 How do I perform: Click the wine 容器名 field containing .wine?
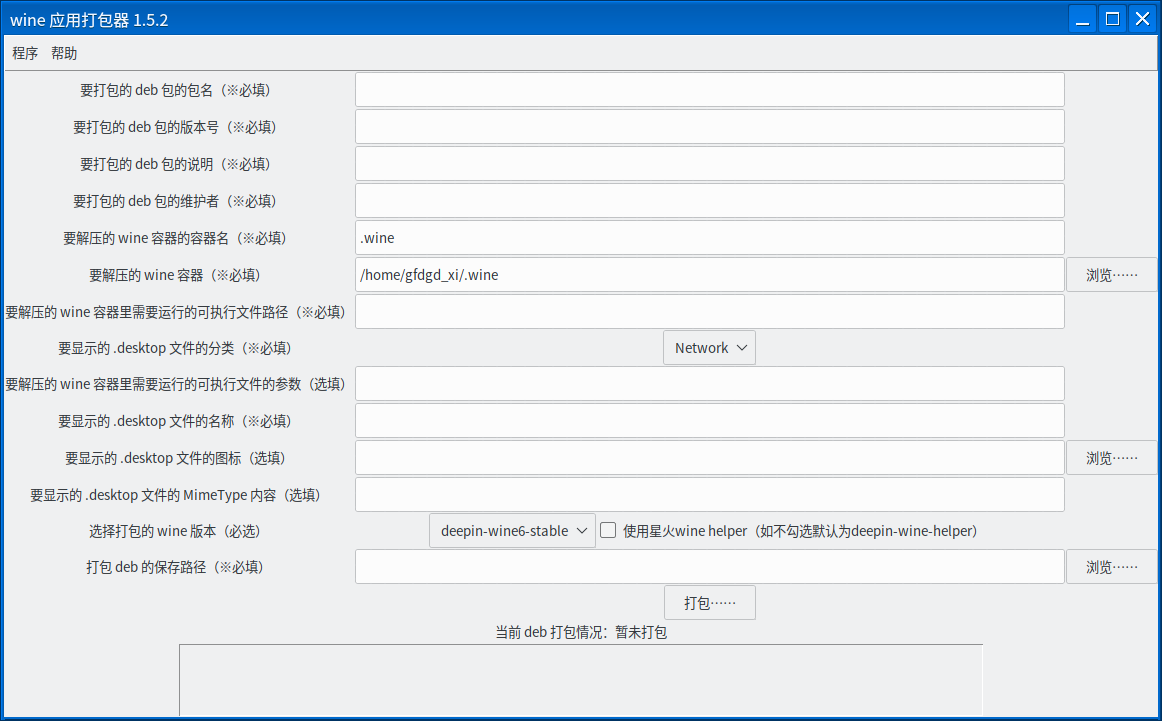709,238
